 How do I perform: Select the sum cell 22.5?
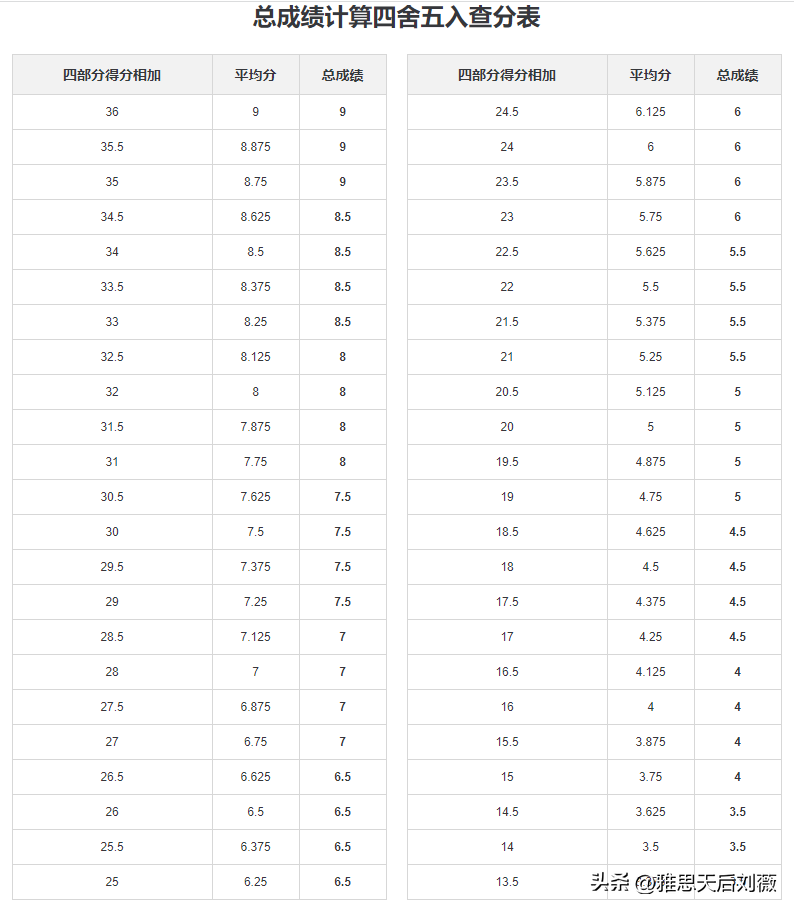coord(507,252)
